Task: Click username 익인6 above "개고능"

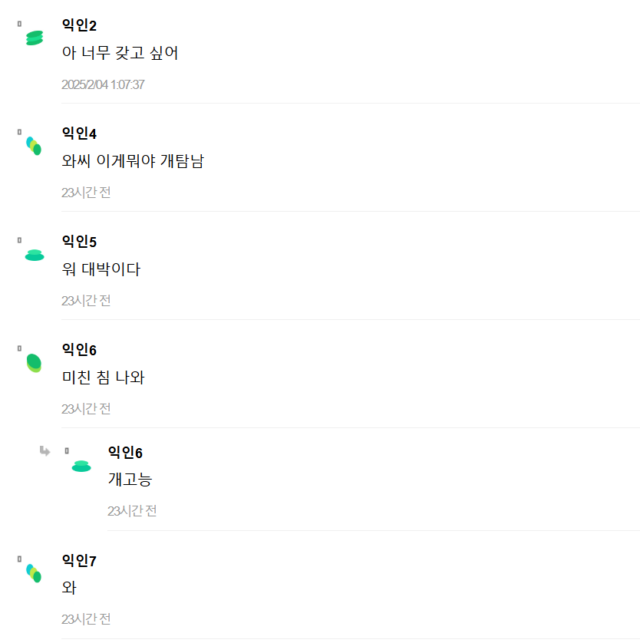Action: click(x=125, y=452)
